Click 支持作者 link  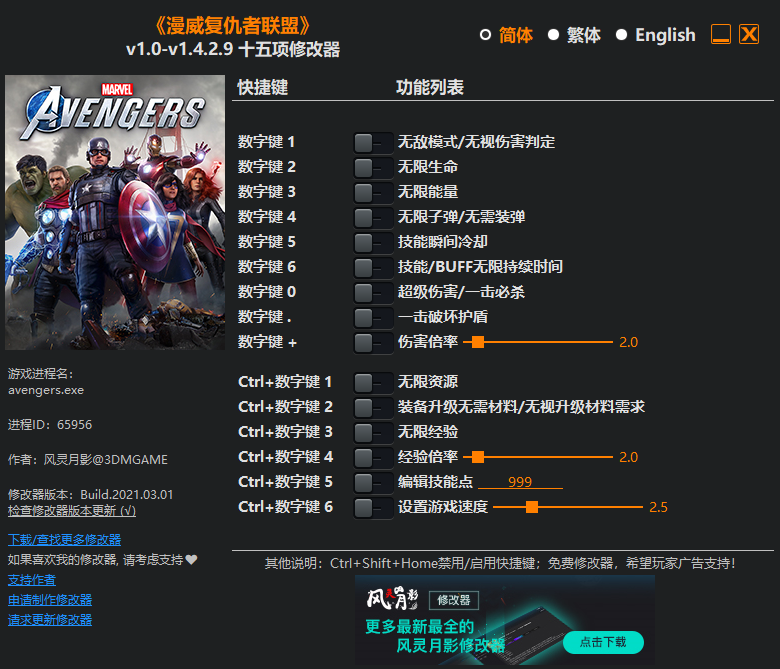(32, 580)
